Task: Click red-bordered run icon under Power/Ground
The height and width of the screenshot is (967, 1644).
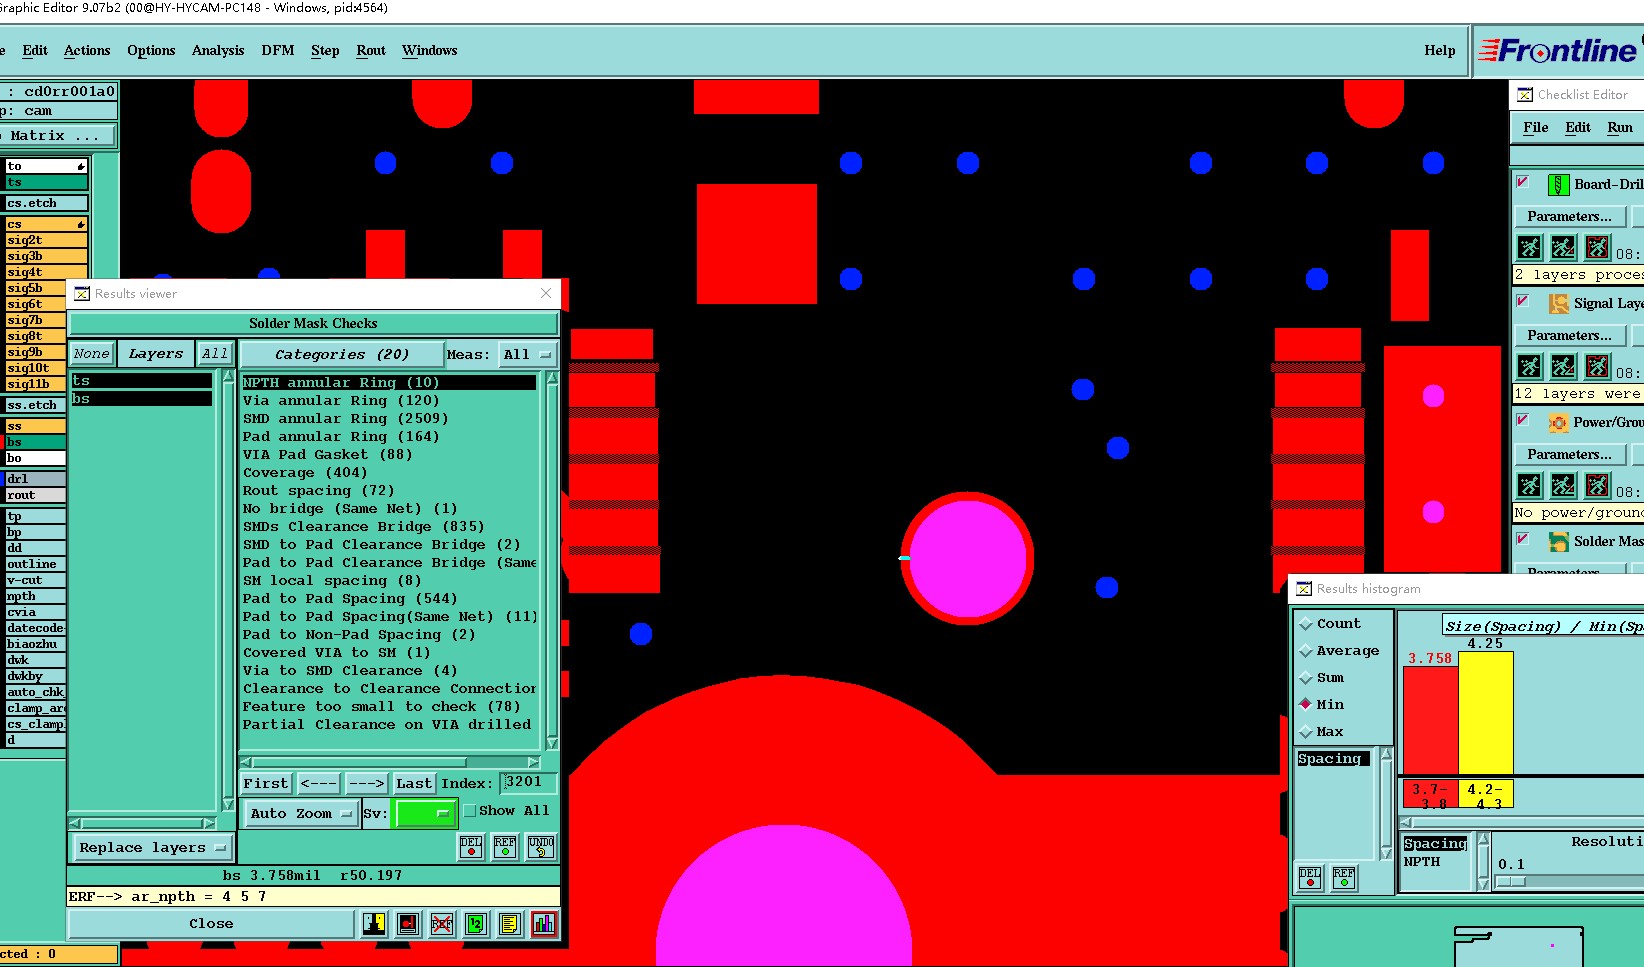Action: (1598, 485)
